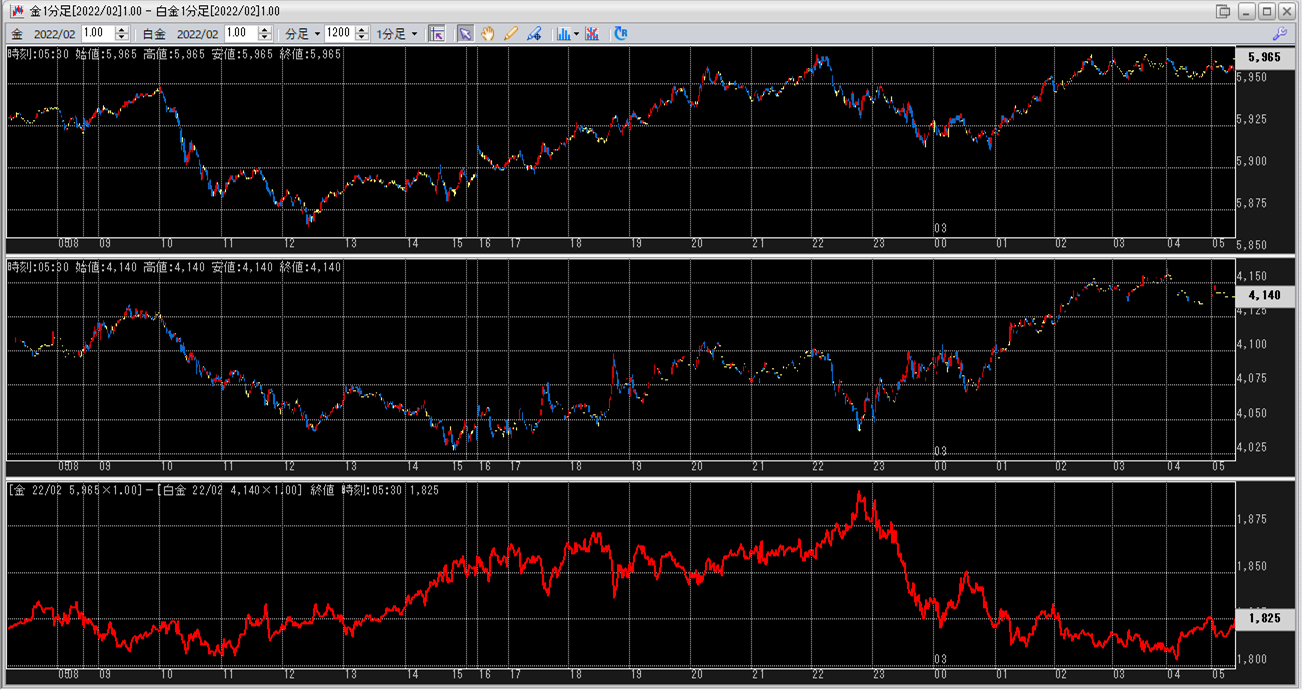
Task: Click the detach window icon in title bar
Action: 1223,11
